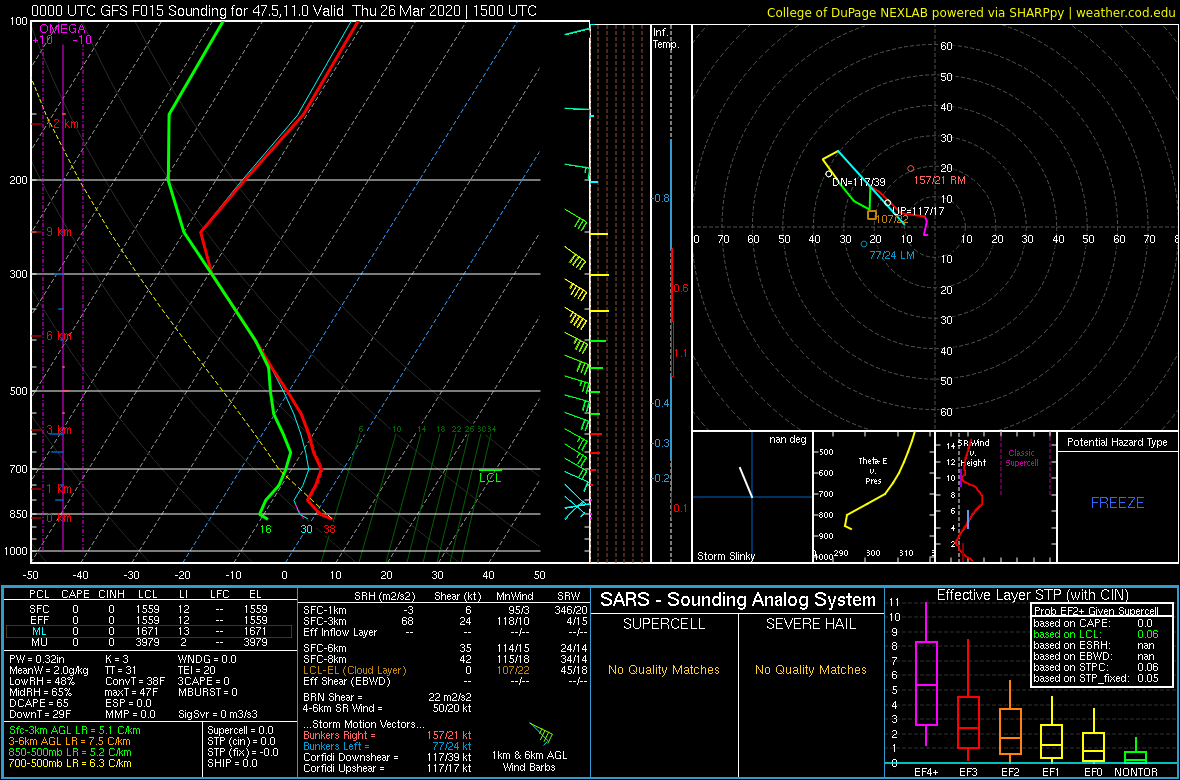Click 'No Quality Matches' under SEVERE HAIL
The image size is (1180, 780).
[810, 670]
